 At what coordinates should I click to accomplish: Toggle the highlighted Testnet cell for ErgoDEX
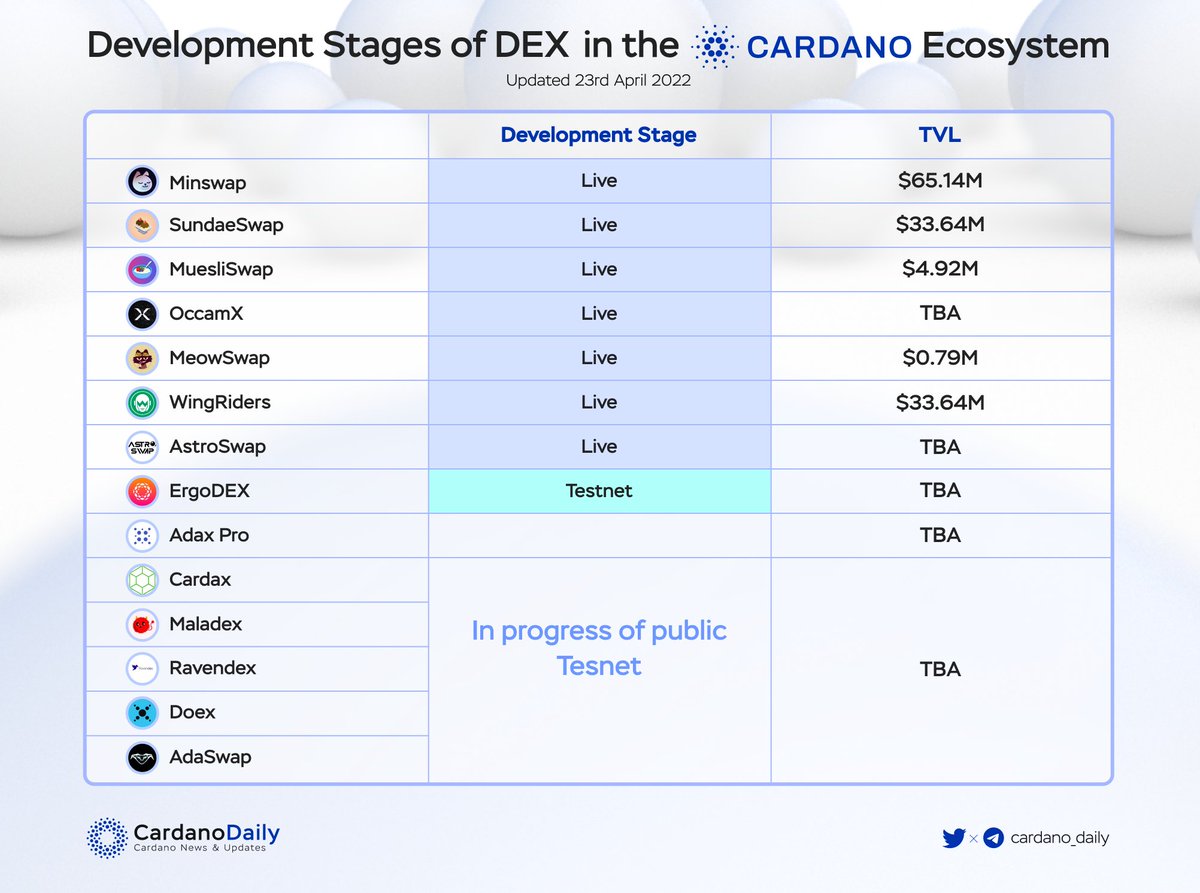[x=599, y=491]
